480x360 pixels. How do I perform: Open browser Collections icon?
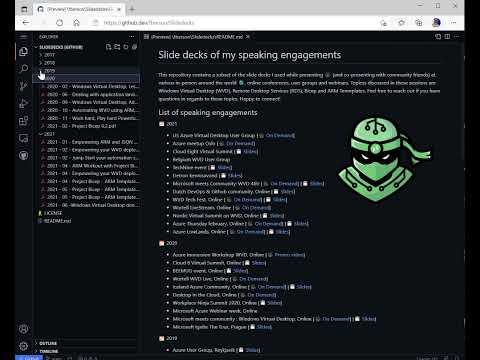click(x=419, y=23)
